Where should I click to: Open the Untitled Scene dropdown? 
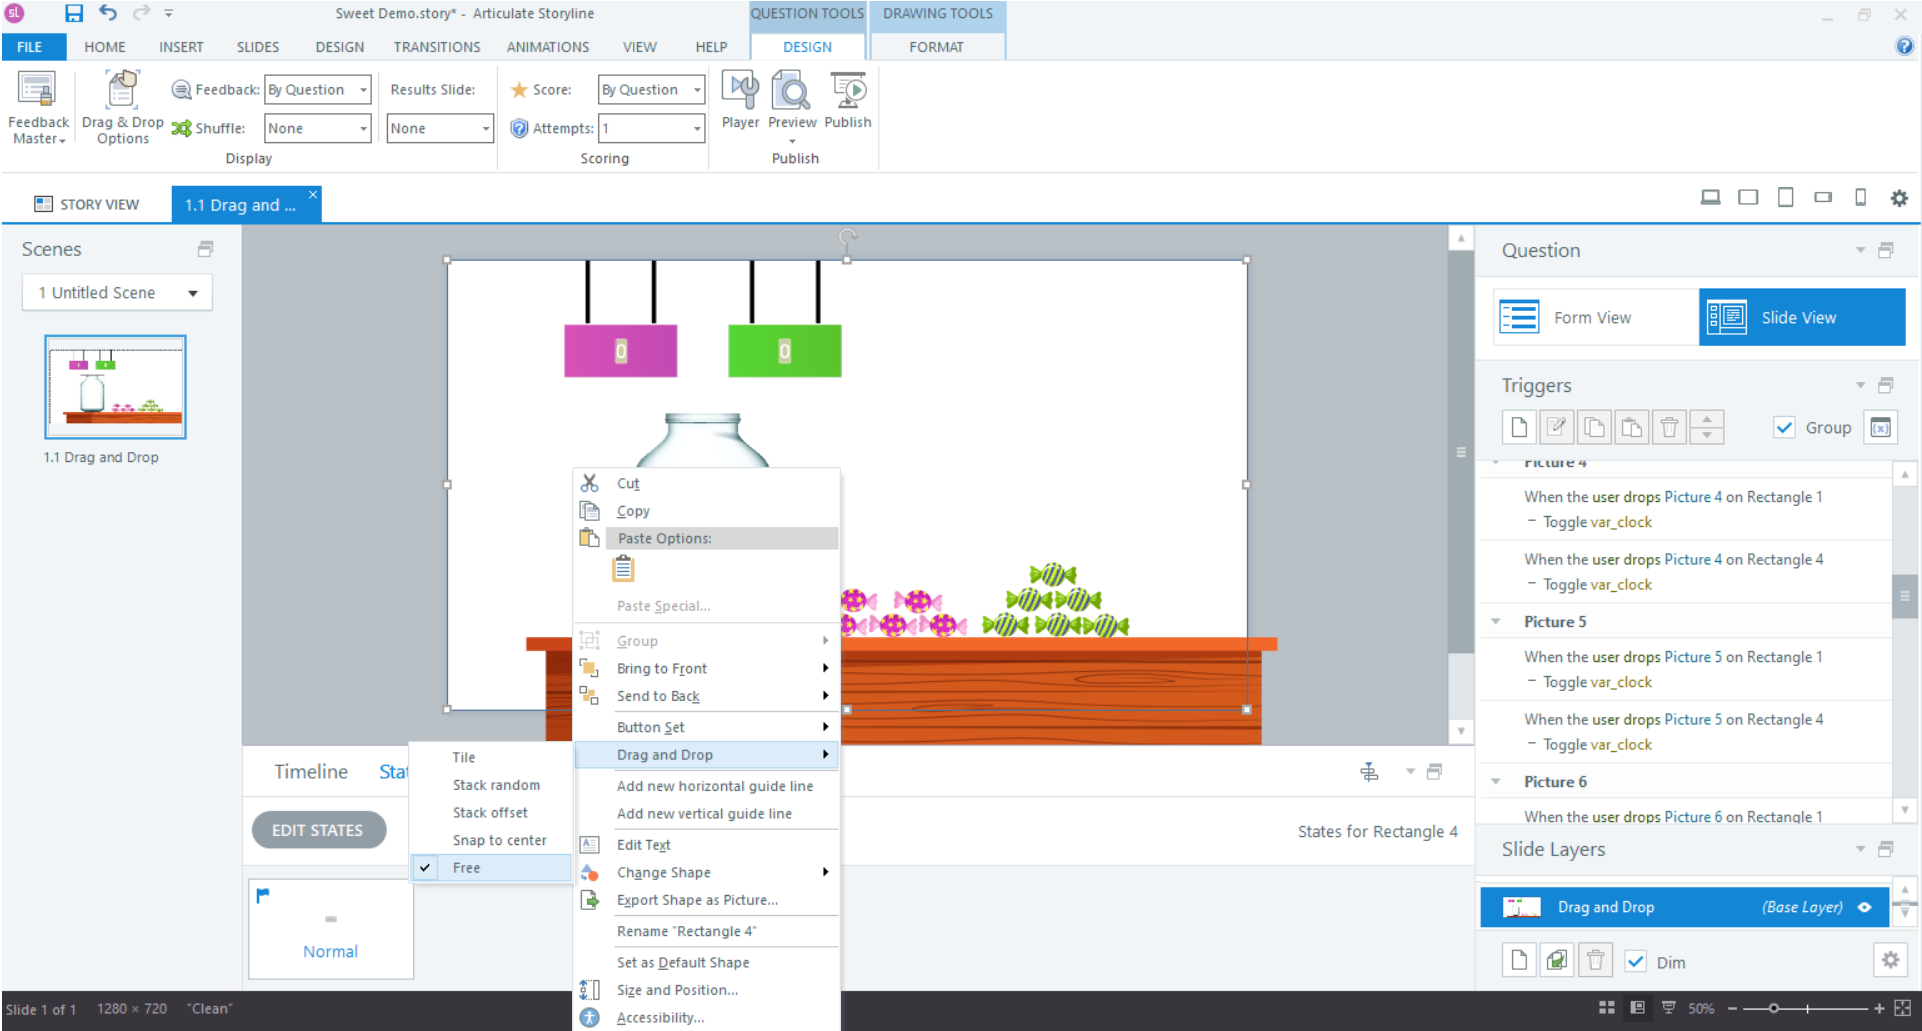[117, 293]
